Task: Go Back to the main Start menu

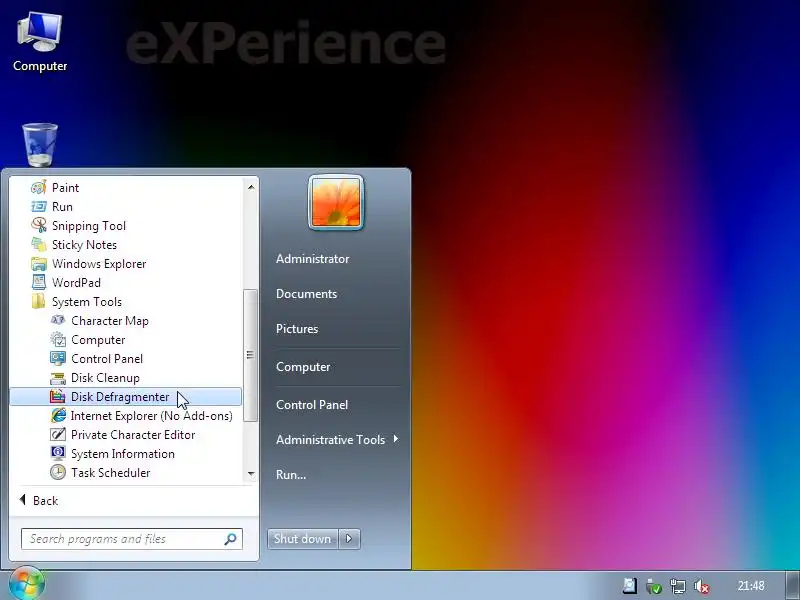Action: click(x=39, y=501)
